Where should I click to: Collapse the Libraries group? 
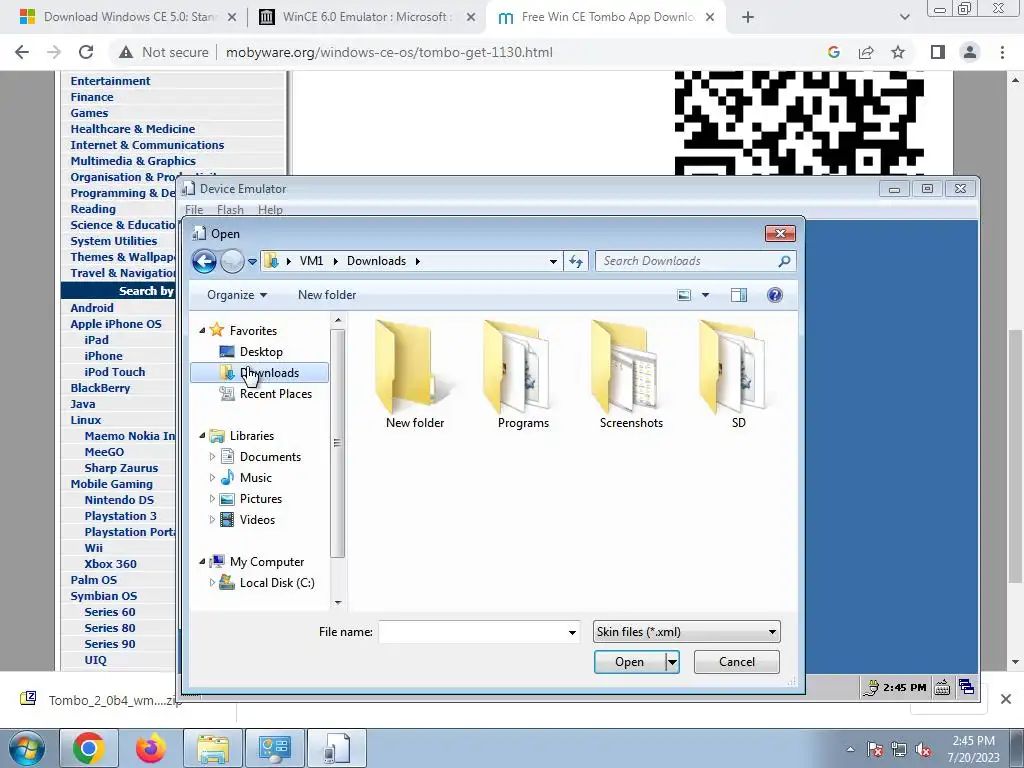click(202, 436)
